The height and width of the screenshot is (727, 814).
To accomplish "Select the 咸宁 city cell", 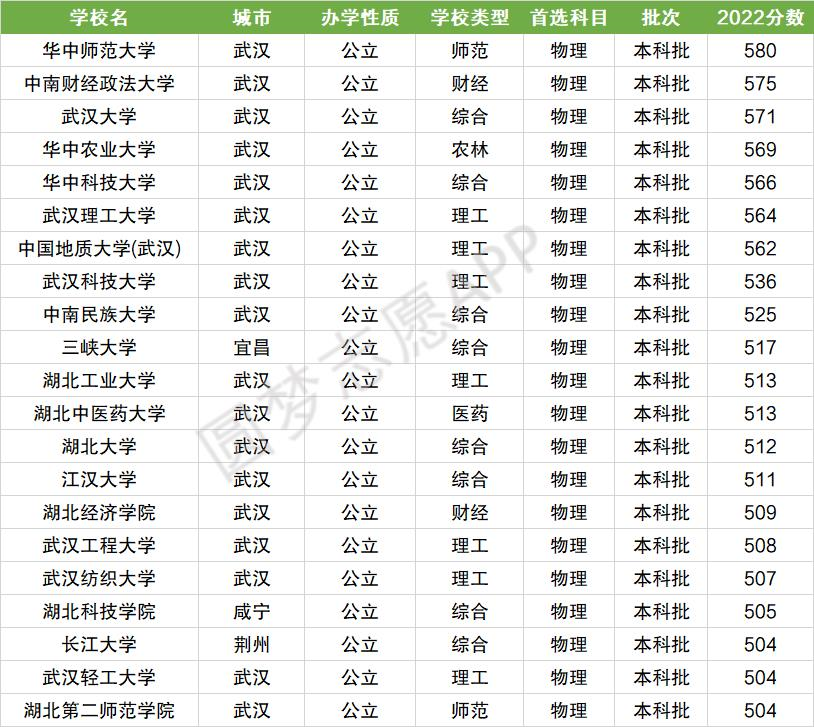I will click(251, 612).
